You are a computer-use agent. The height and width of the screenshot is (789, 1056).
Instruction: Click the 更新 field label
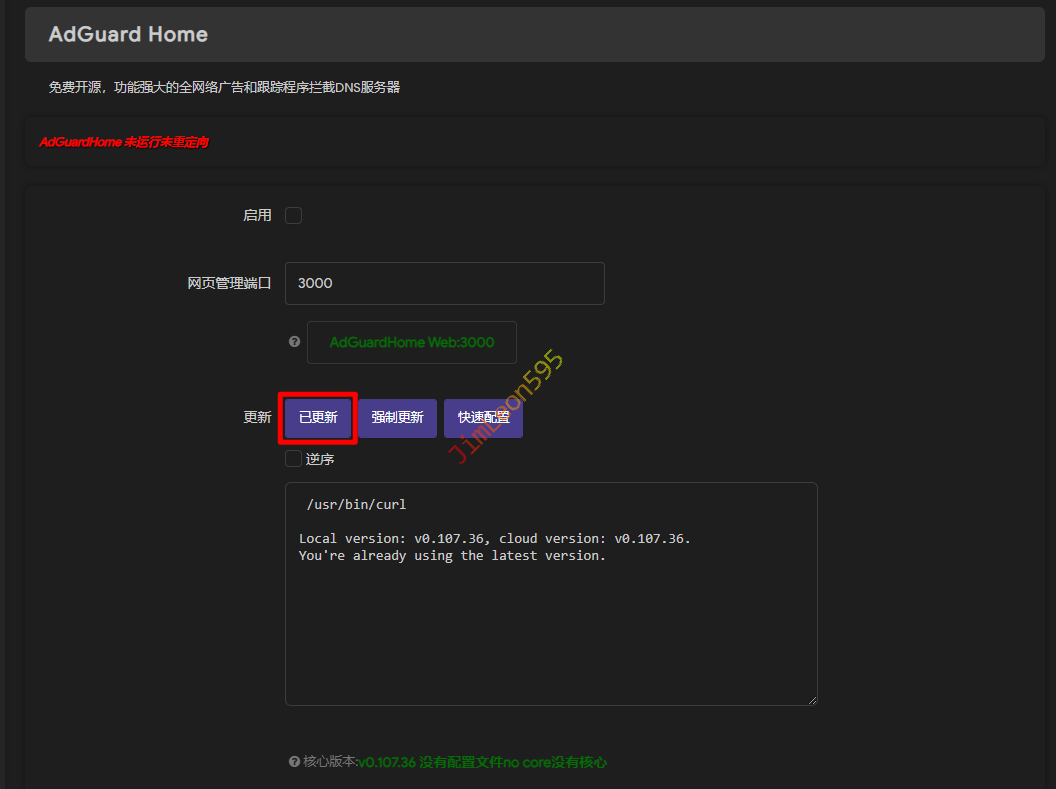coord(257,418)
